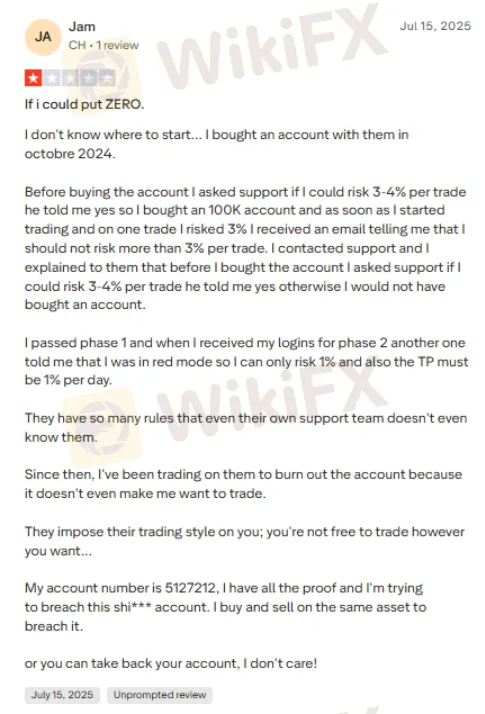Click the paragraph starting Before buying the account
Viewport: 485px width, 714px height.
tap(245, 248)
